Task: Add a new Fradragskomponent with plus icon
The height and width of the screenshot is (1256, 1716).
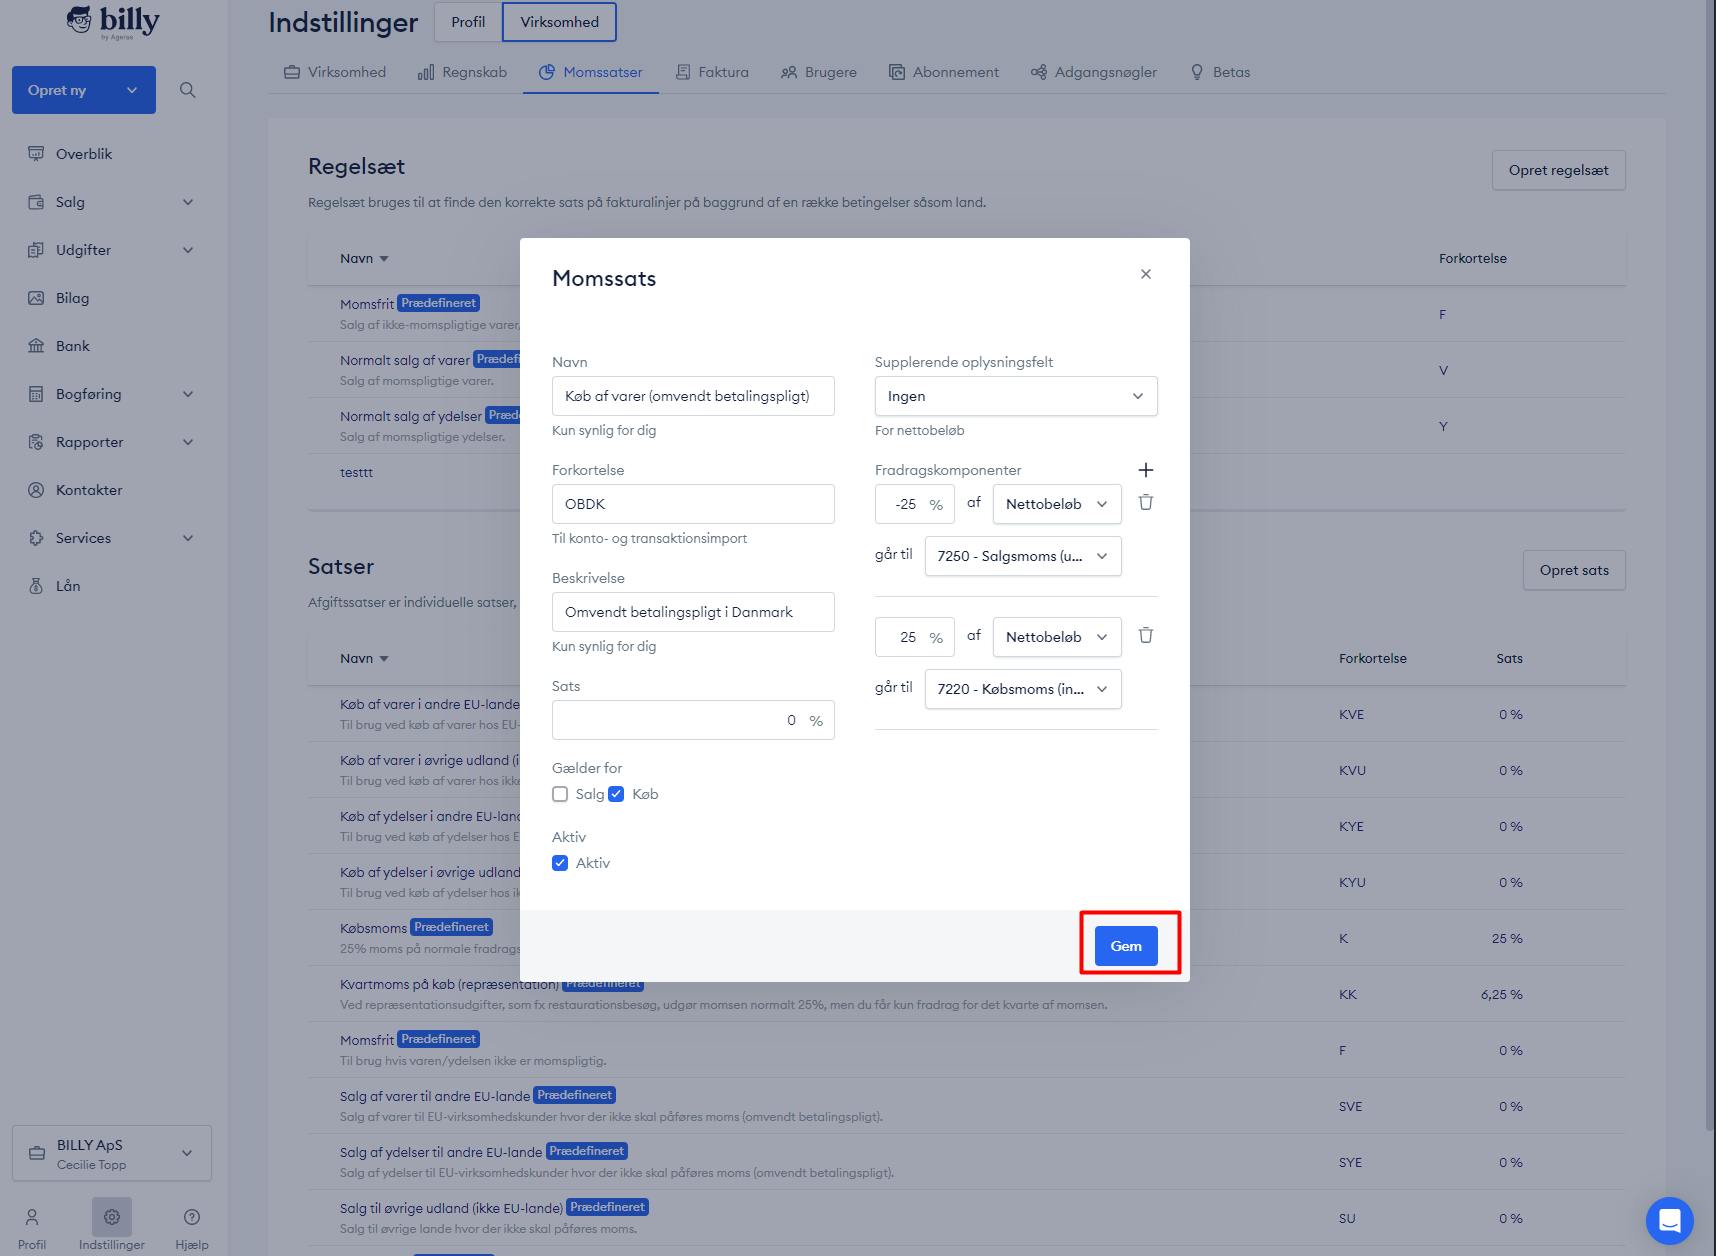Action: click(1146, 470)
